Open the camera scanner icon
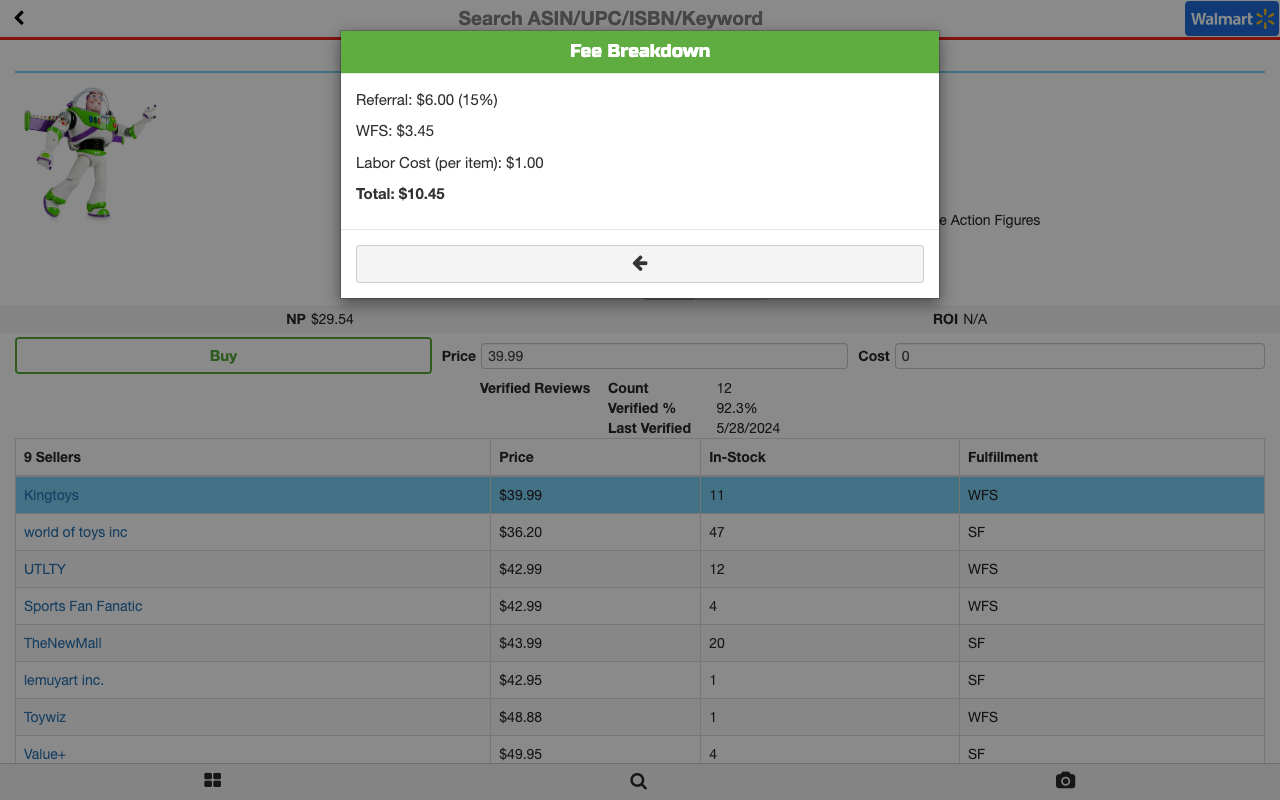Image resolution: width=1280 pixels, height=800 pixels. (1065, 781)
